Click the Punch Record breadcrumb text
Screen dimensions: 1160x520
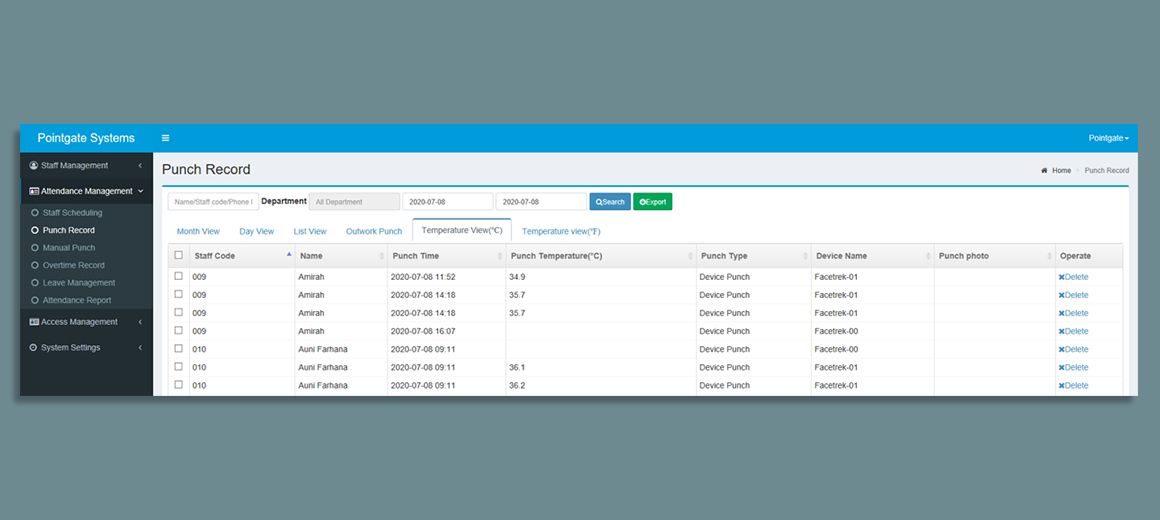[x=1107, y=171]
